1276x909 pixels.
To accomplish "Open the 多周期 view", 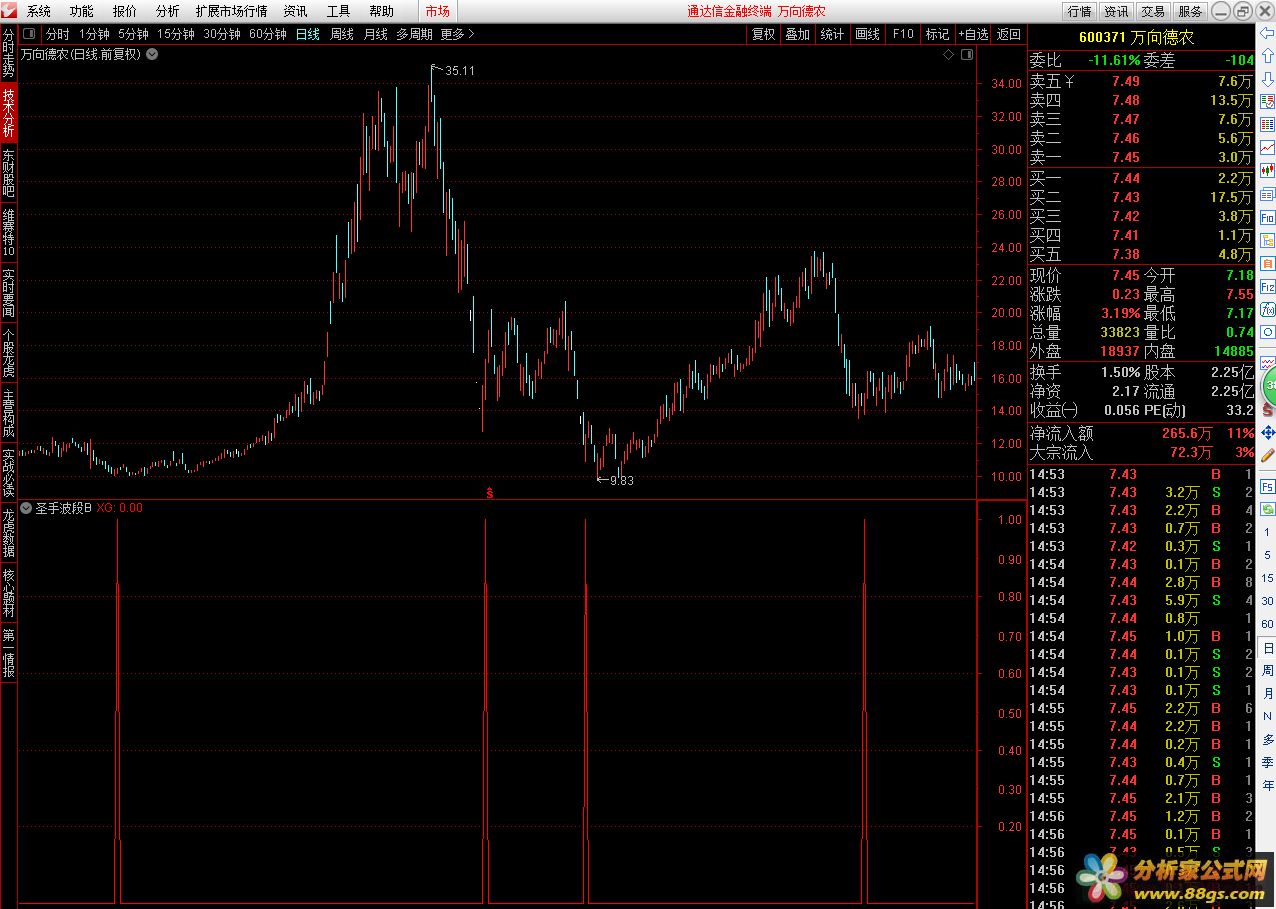I will click(414, 34).
